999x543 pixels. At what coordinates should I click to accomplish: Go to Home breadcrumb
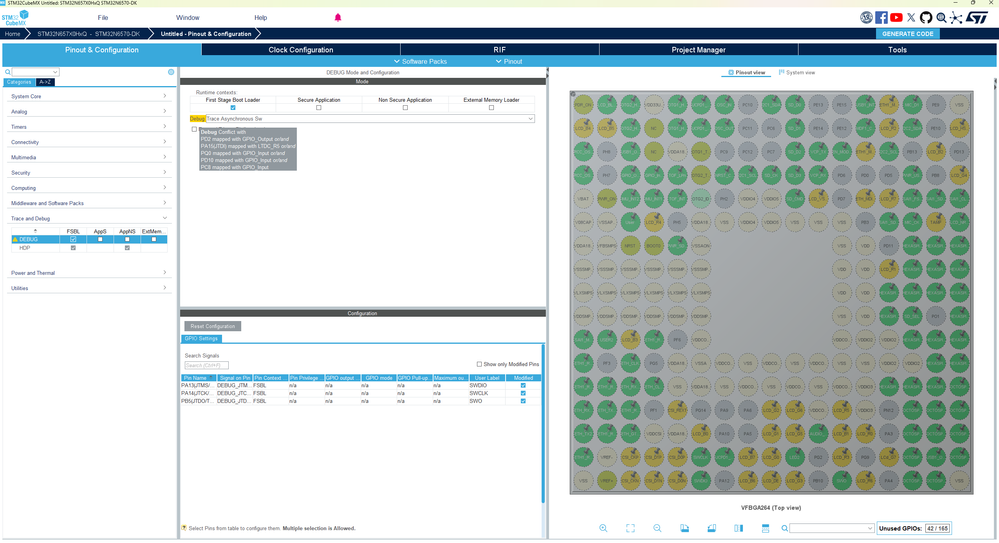tap(13, 34)
